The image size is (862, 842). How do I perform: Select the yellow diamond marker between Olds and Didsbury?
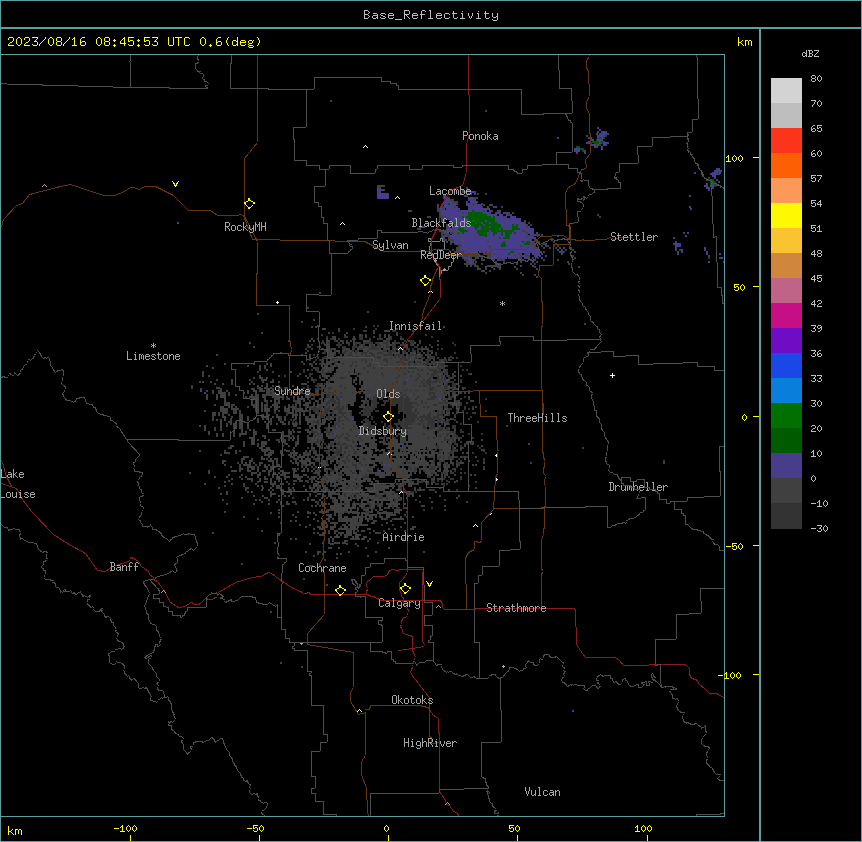tap(389, 417)
